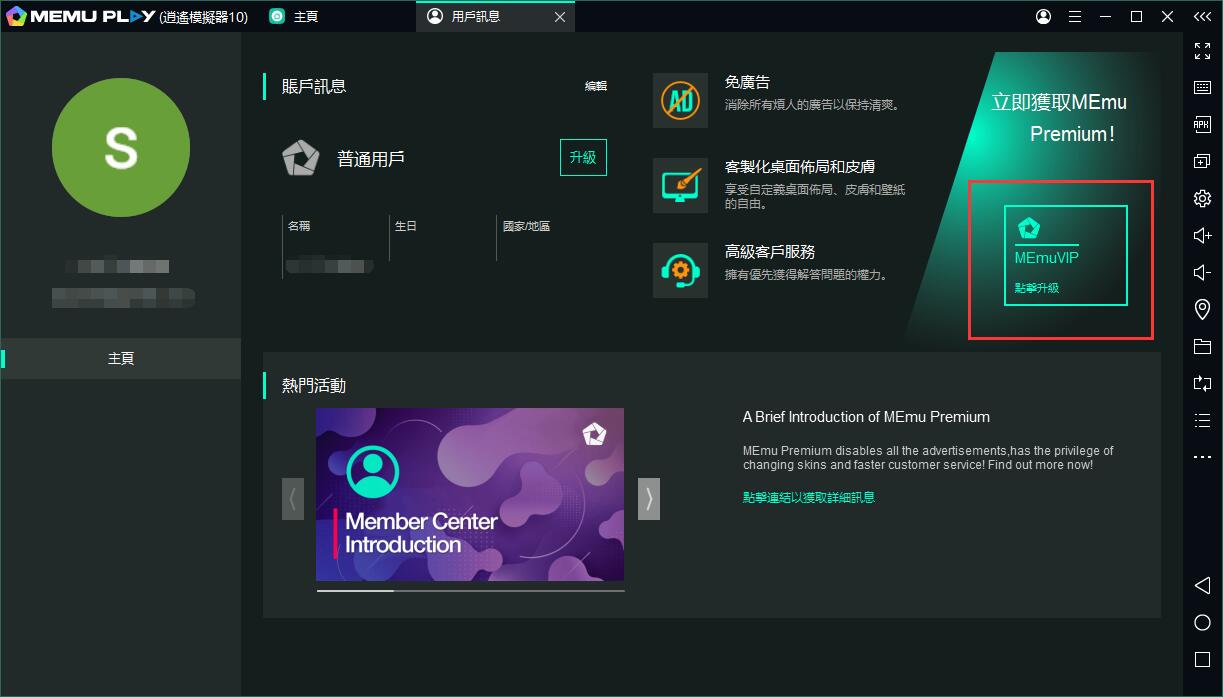Close the 用戶訊息 tab
The width and height of the screenshot is (1223, 697).
tap(559, 17)
